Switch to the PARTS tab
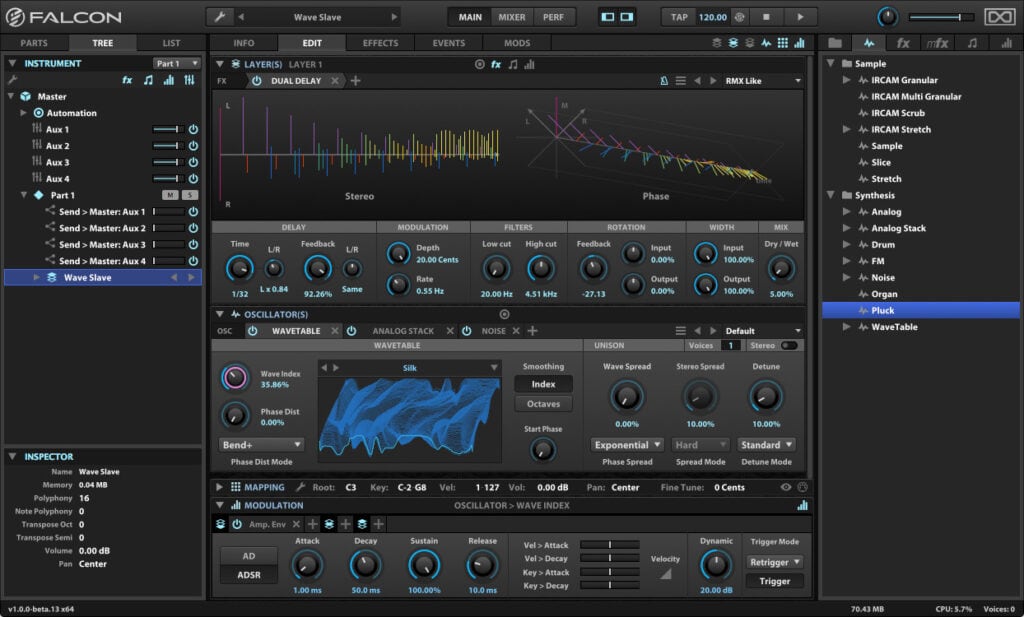The height and width of the screenshot is (617, 1024). pyautogui.click(x=34, y=43)
